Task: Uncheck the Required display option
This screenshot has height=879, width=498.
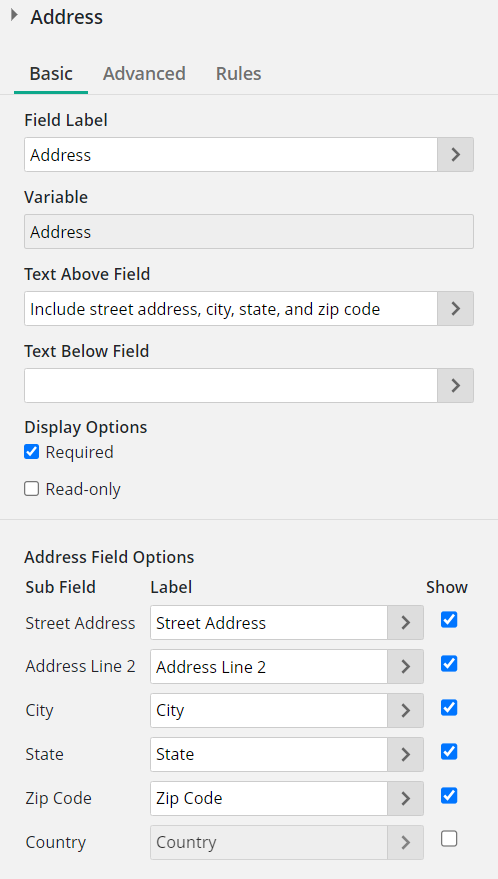Action: [31, 452]
